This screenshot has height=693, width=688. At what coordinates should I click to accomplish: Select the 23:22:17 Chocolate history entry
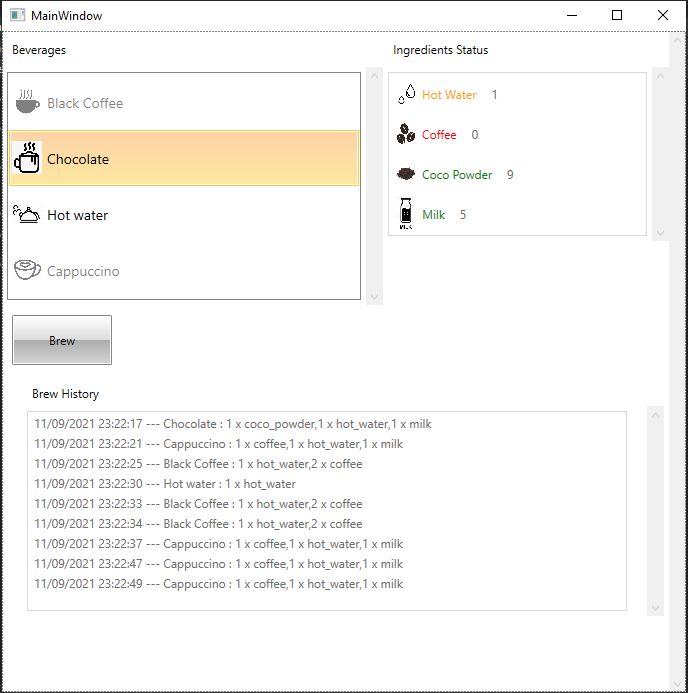233,424
